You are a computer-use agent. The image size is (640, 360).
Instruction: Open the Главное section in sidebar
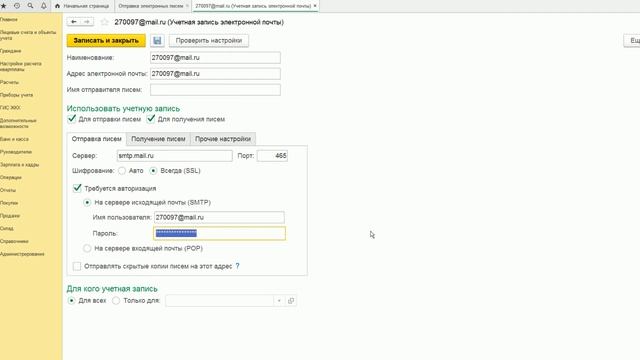click(x=9, y=20)
